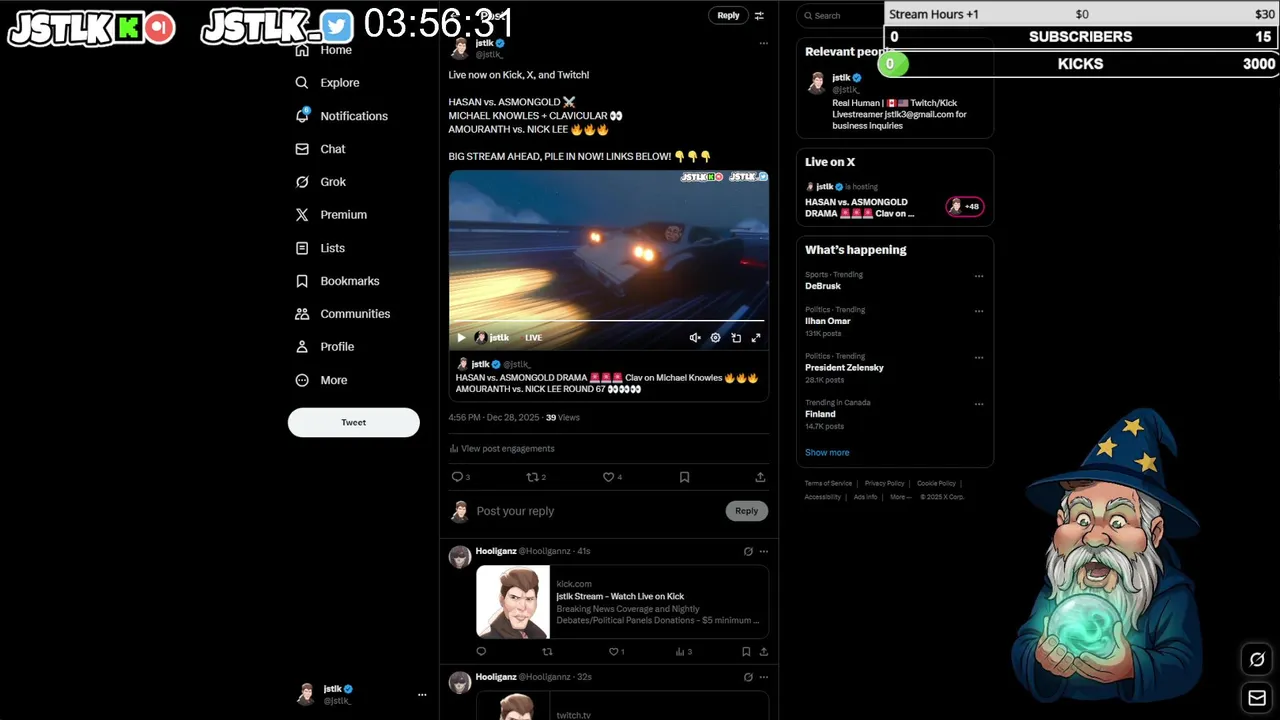Viewport: 1280px width, 720px height.
Task: Open Communities page
Action: pyautogui.click(x=342, y=314)
